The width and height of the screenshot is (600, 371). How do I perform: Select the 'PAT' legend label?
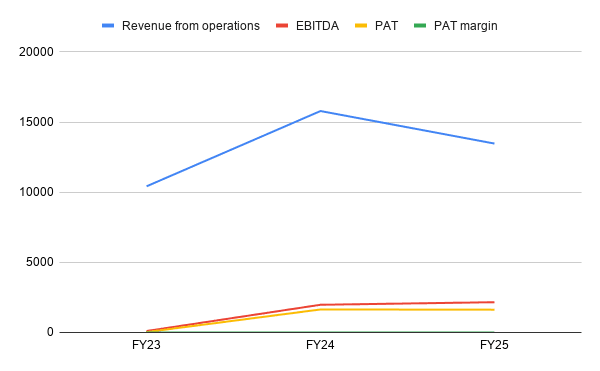click(x=386, y=26)
